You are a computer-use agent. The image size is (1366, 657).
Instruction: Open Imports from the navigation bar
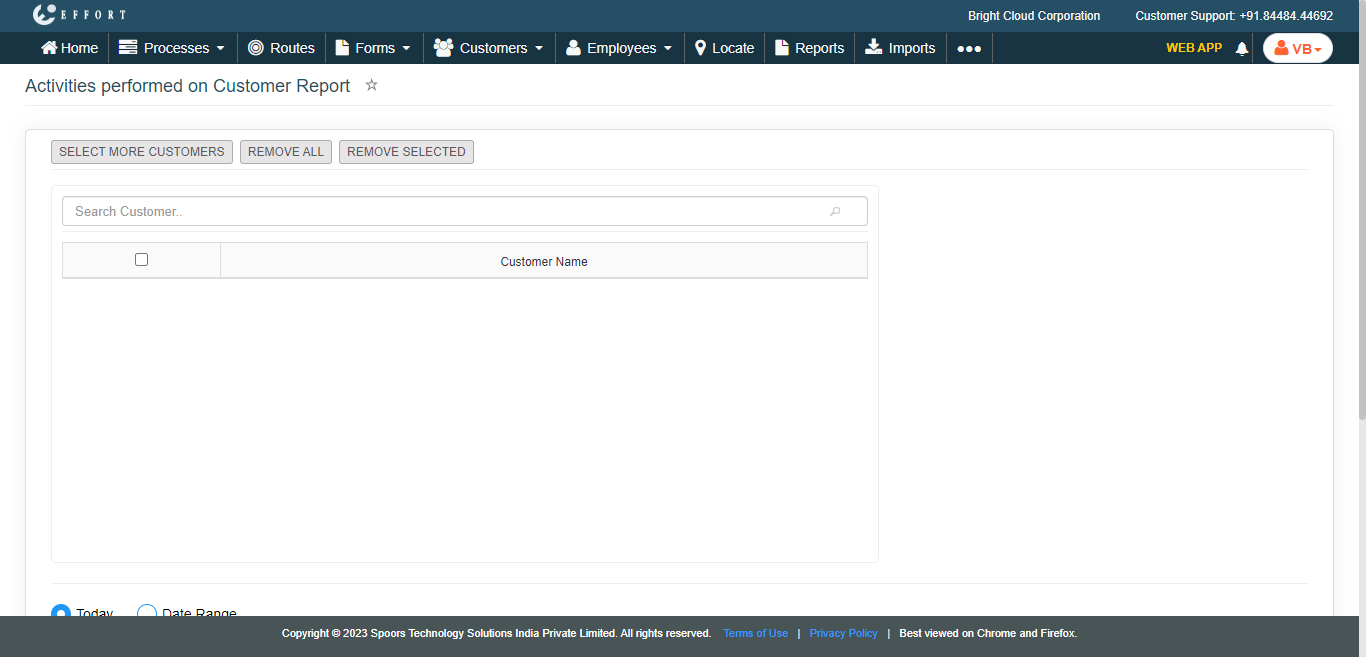coord(900,48)
